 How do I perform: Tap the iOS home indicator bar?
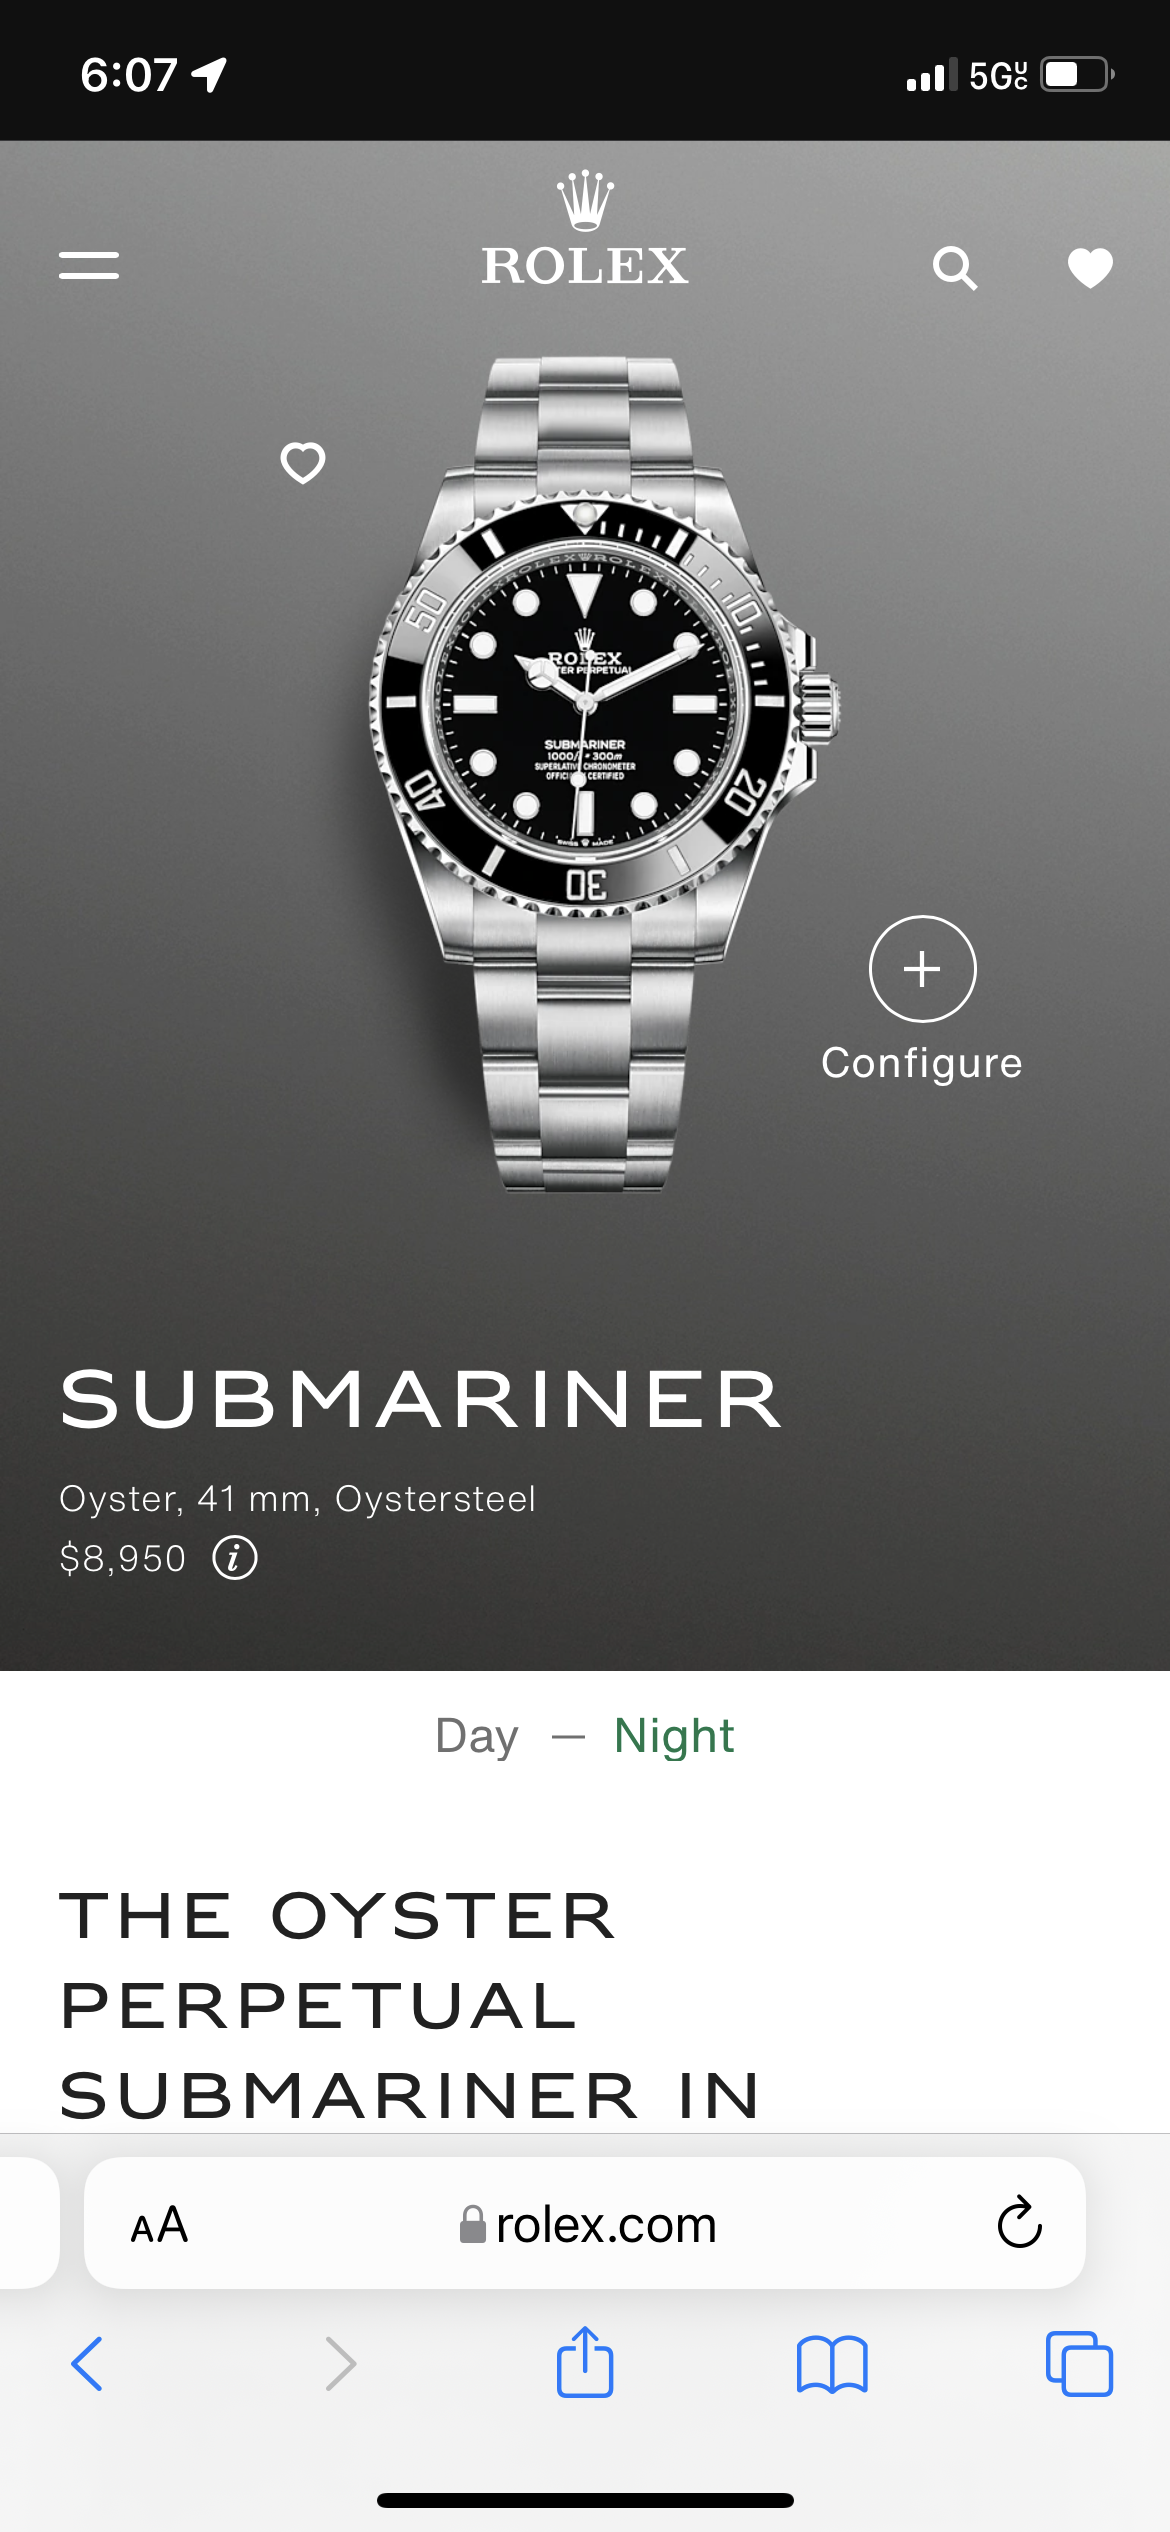coord(585,2500)
